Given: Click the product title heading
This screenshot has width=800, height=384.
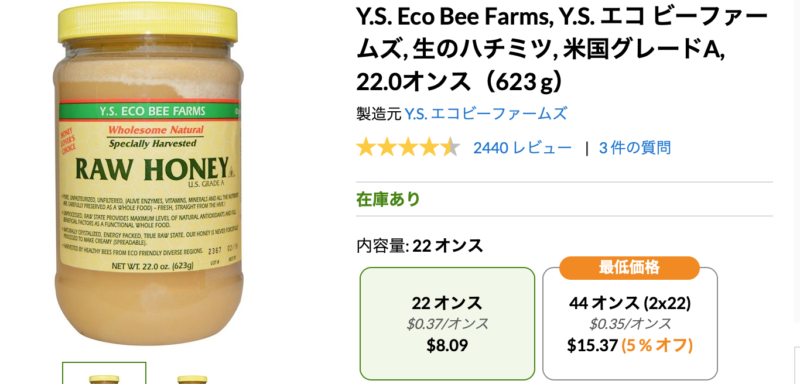Looking at the screenshot, I should (561, 48).
